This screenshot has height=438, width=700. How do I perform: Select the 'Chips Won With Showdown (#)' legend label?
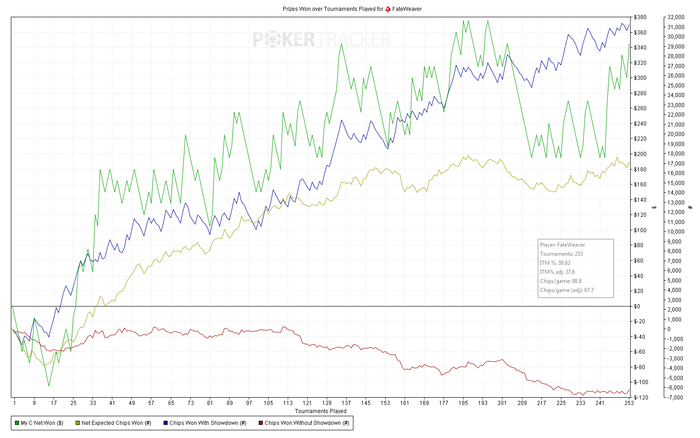[208, 423]
